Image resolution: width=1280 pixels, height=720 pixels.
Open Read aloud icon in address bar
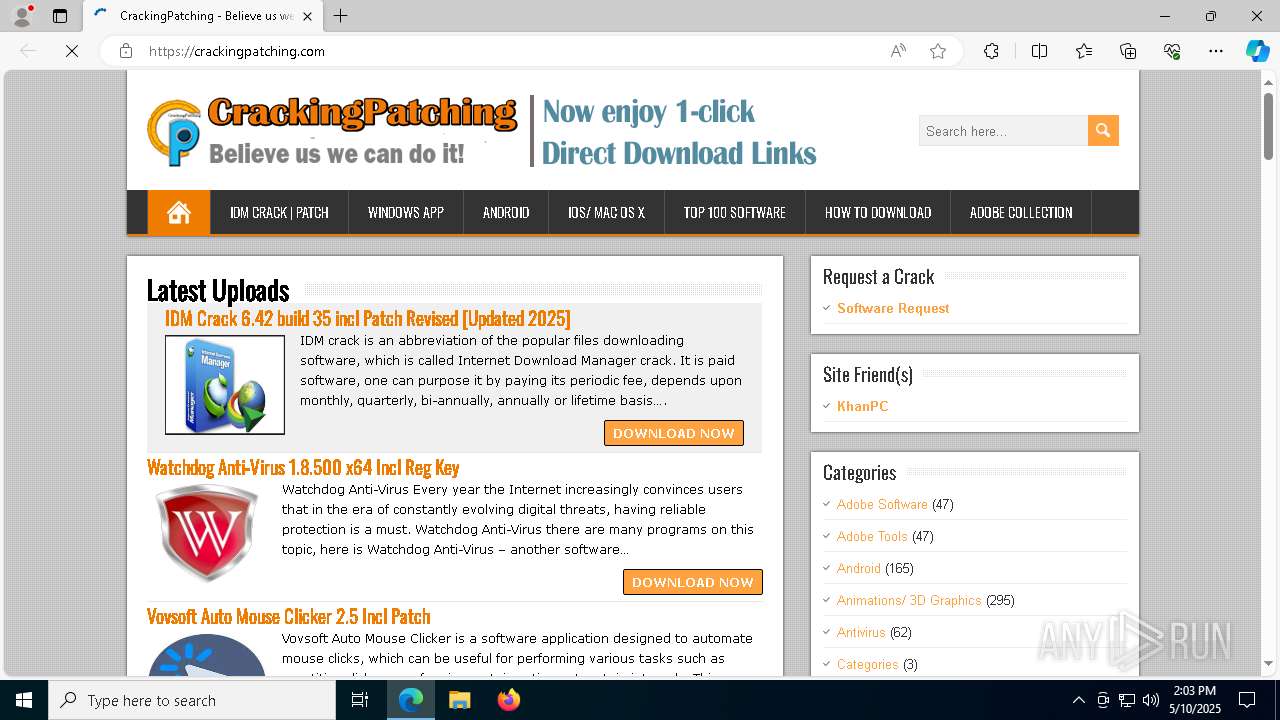pyautogui.click(x=898, y=51)
